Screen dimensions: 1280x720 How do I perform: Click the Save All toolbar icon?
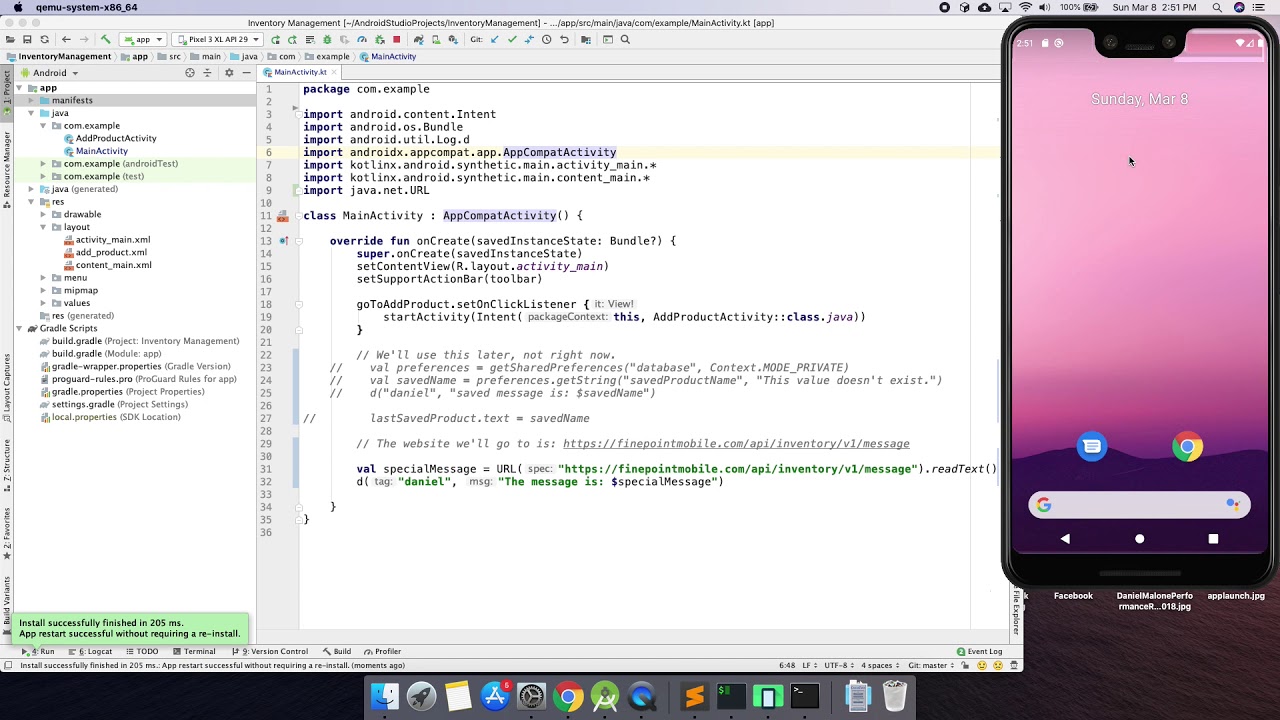27,40
